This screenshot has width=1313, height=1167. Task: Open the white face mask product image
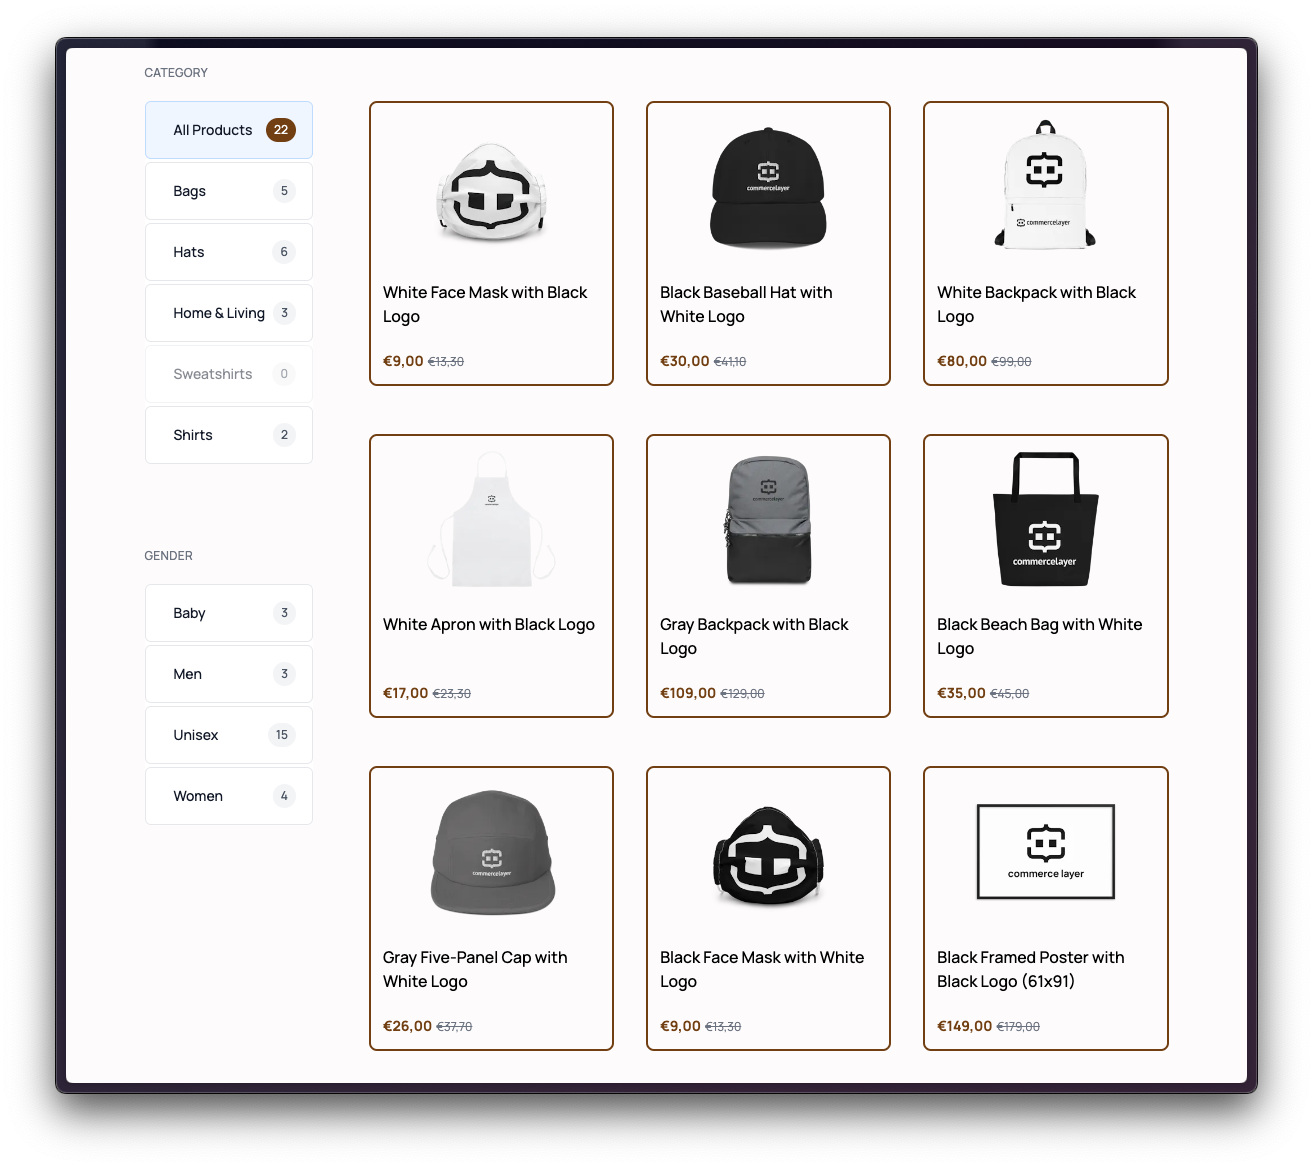491,192
